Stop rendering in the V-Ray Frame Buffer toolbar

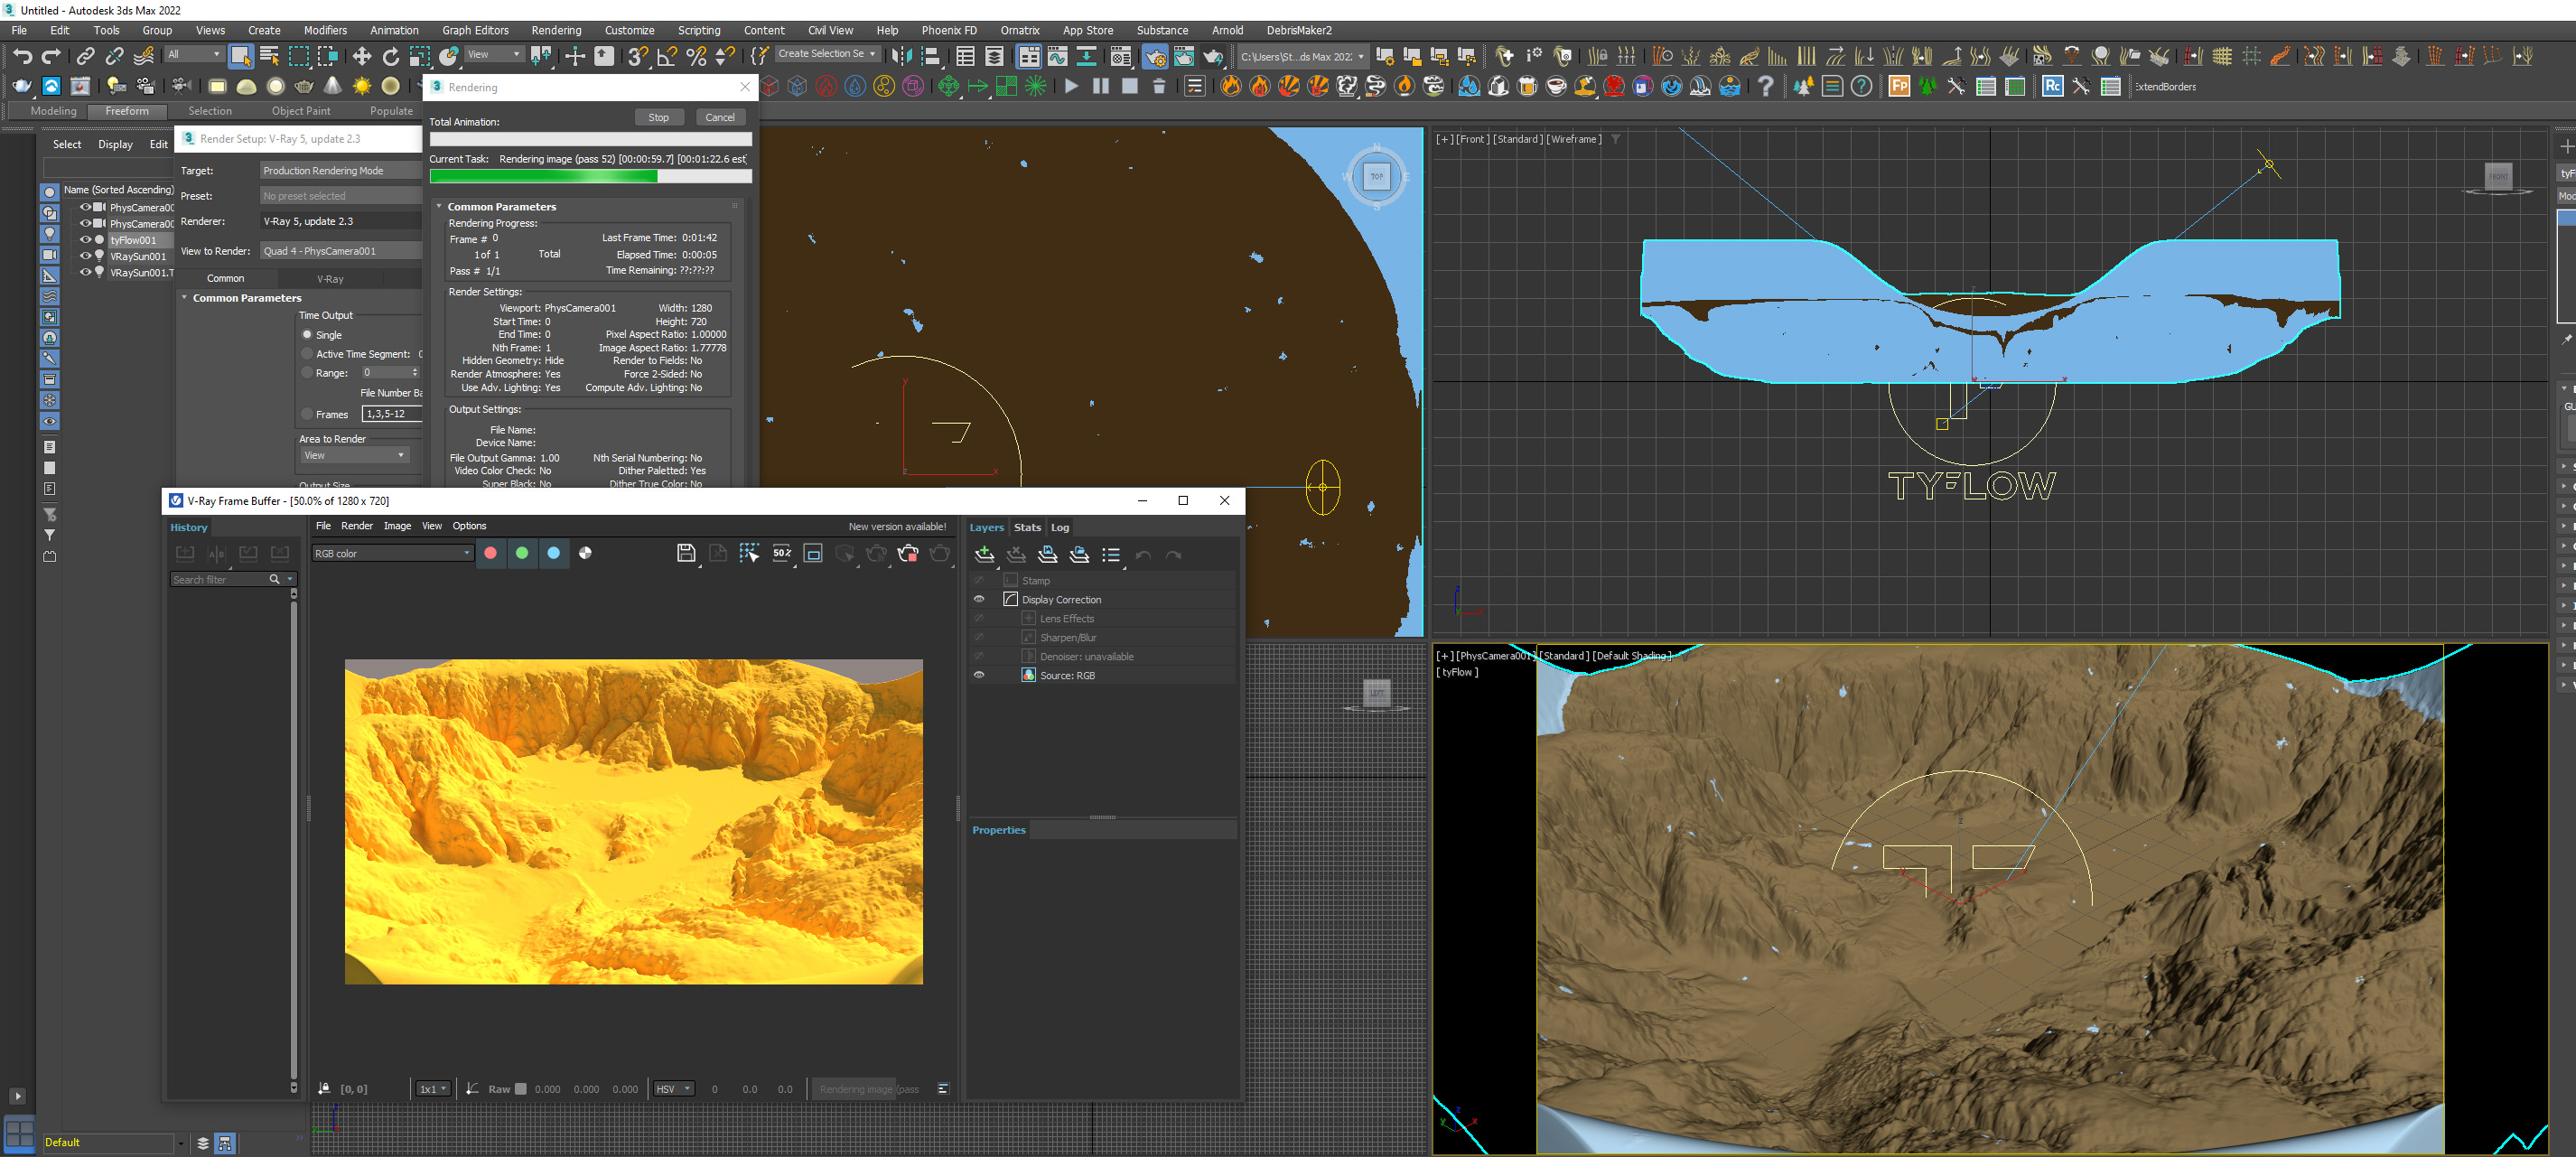pyautogui.click(x=907, y=553)
